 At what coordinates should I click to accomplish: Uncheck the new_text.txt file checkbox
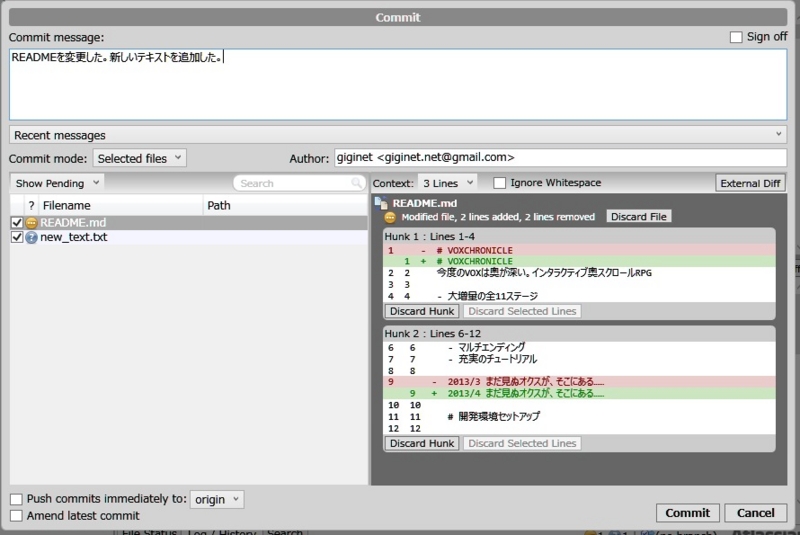pyautogui.click(x=17, y=238)
